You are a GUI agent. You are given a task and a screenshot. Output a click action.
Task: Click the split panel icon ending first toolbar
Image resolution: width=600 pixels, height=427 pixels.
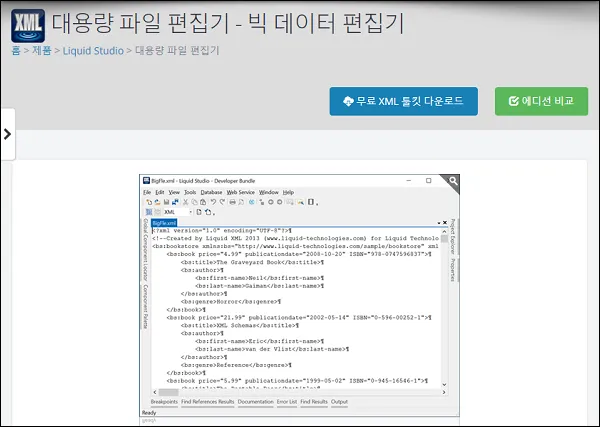pyautogui.click(x=311, y=202)
